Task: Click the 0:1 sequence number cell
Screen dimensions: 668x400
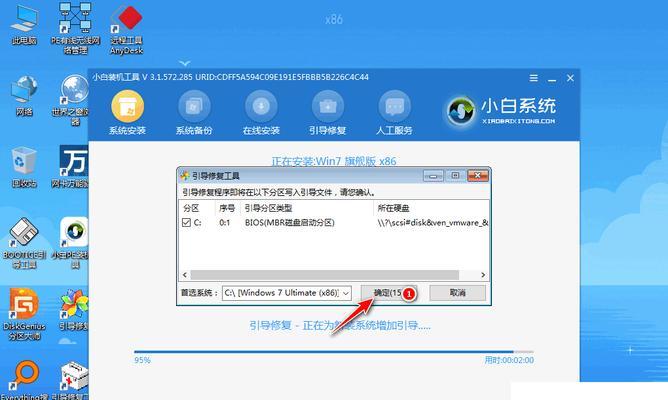Action: (225, 222)
